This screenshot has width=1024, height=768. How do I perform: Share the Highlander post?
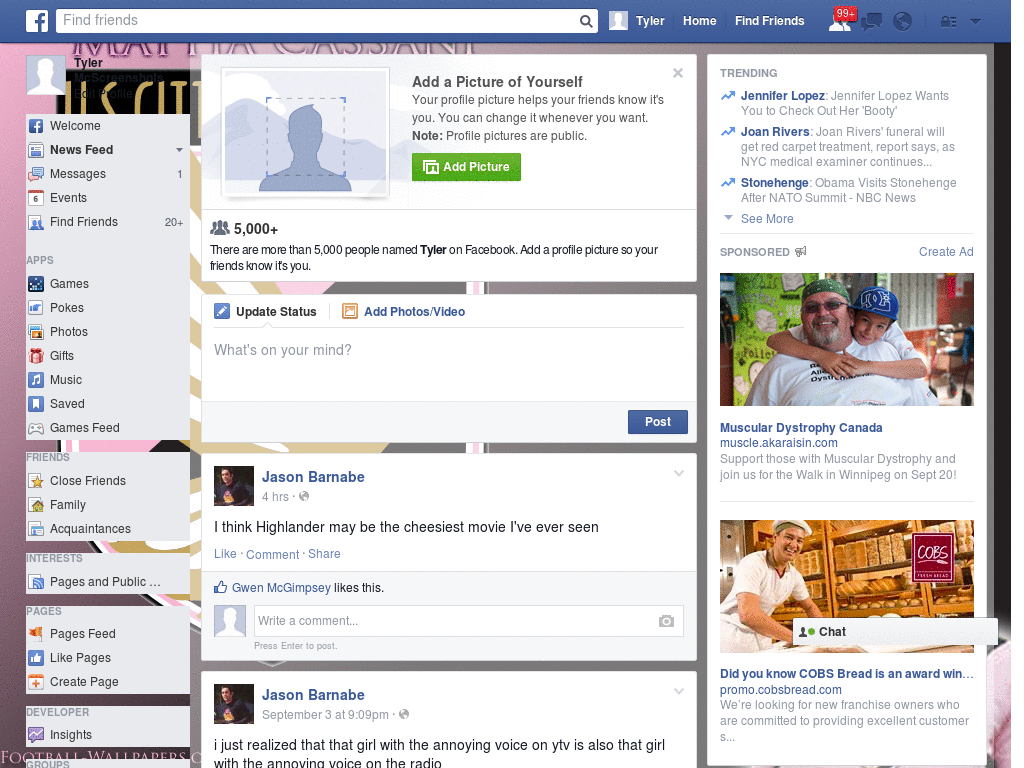[x=324, y=554]
